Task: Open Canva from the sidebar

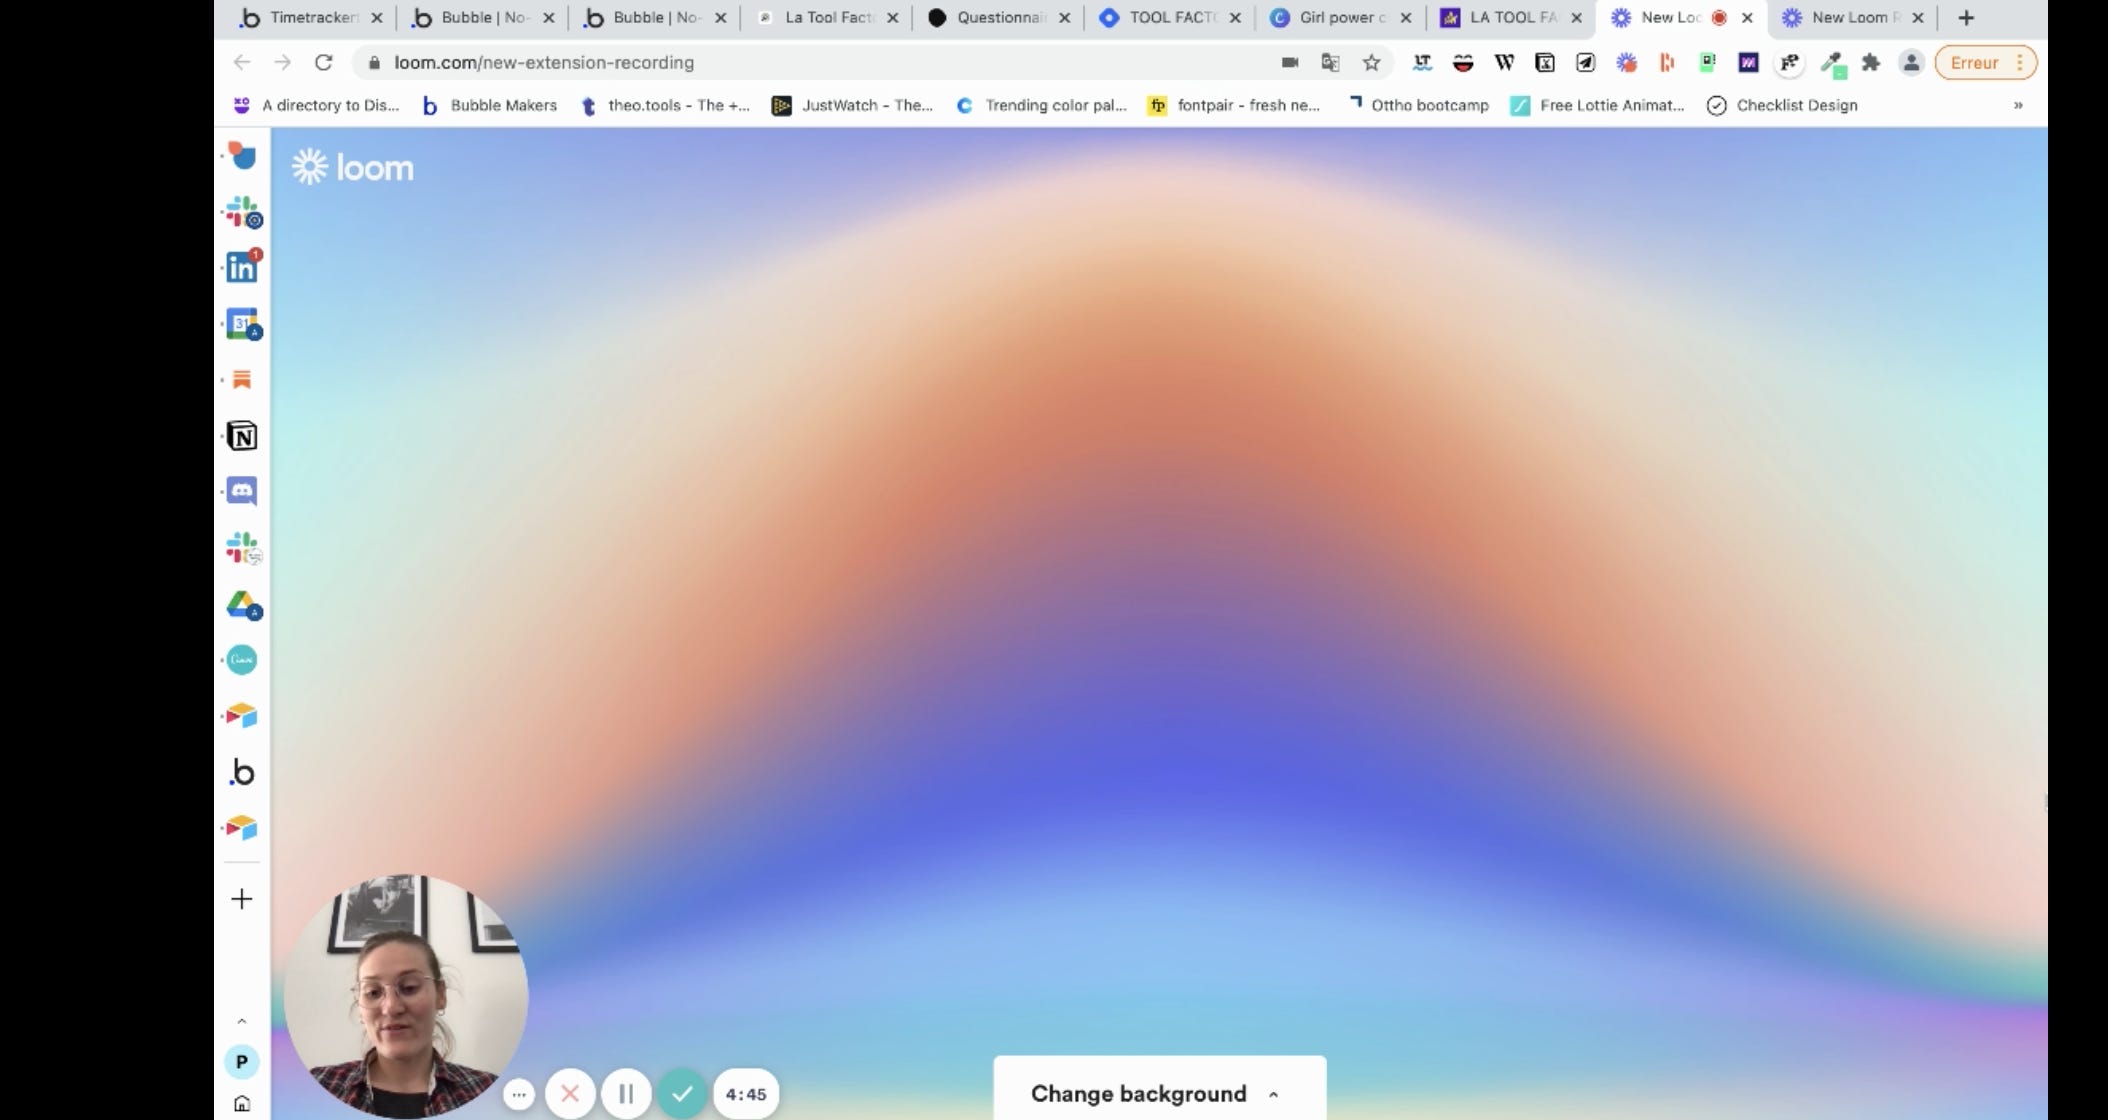Action: (x=242, y=660)
